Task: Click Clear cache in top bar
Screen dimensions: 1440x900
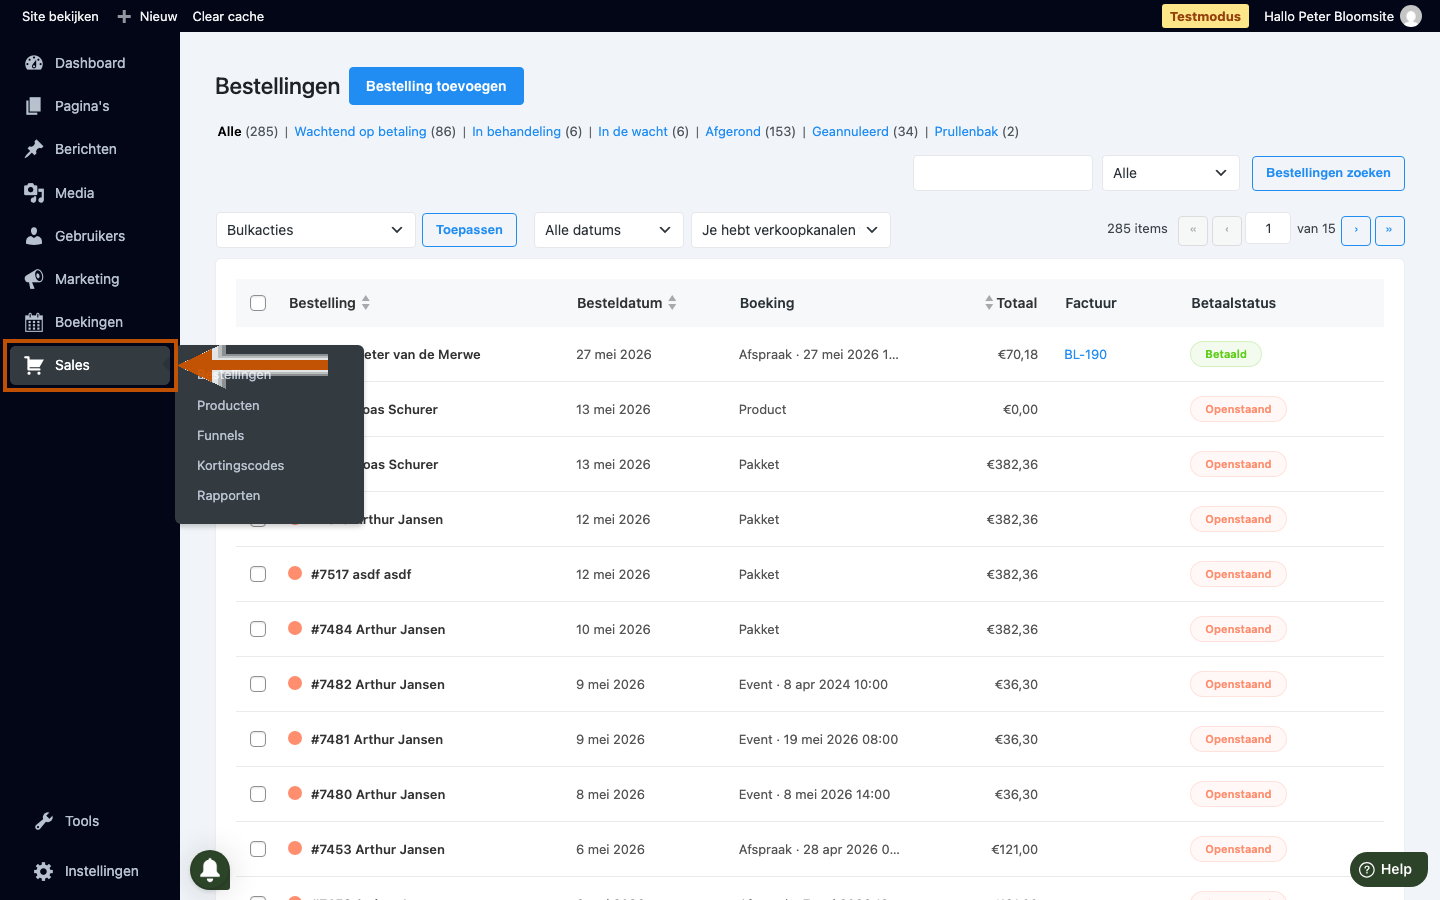Action: point(228,16)
